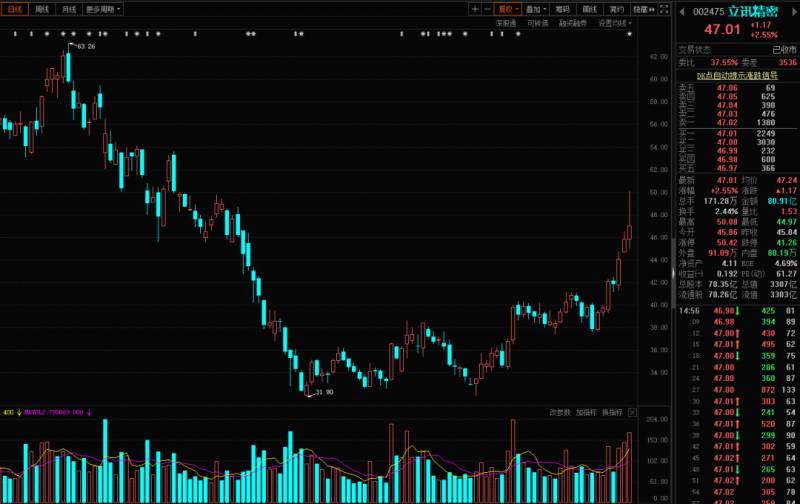
Task: Select the bid row priced 47.00 with 3030
Action: pos(738,142)
